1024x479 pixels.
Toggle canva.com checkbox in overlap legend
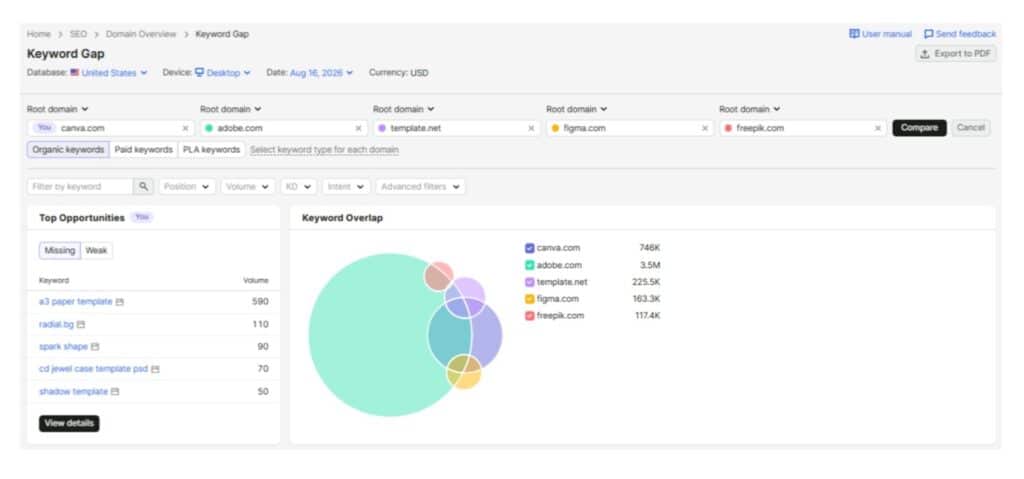click(530, 248)
